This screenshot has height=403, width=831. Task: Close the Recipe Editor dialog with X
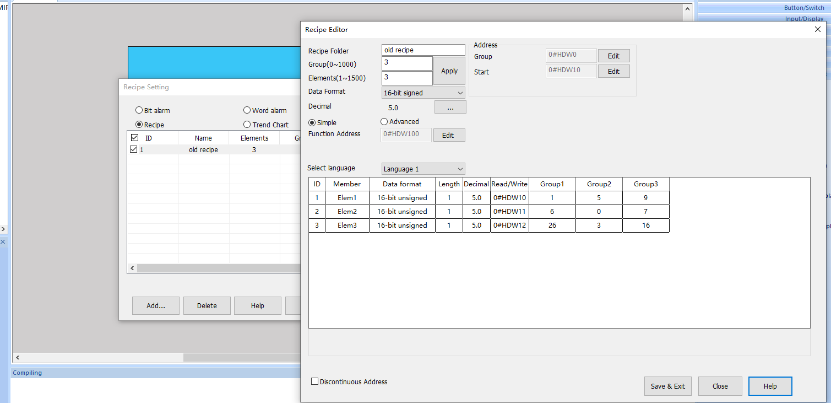pos(817,30)
